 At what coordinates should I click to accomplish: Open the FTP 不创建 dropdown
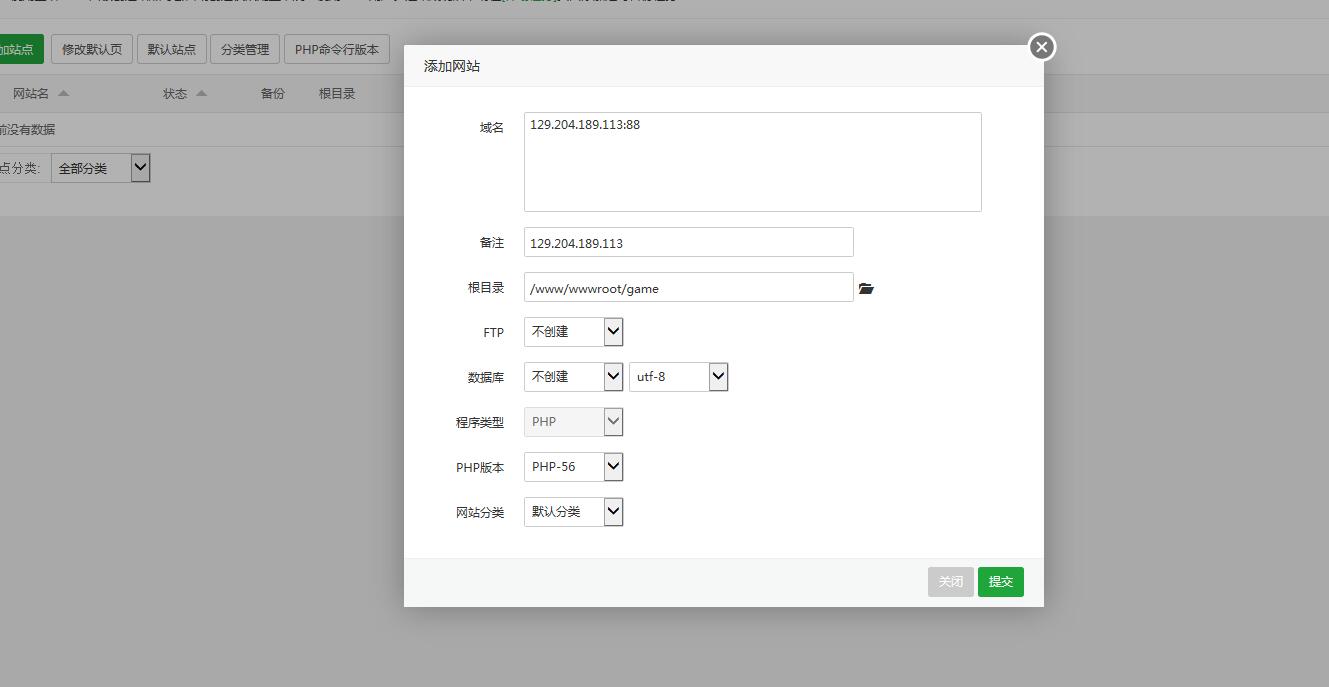(573, 332)
